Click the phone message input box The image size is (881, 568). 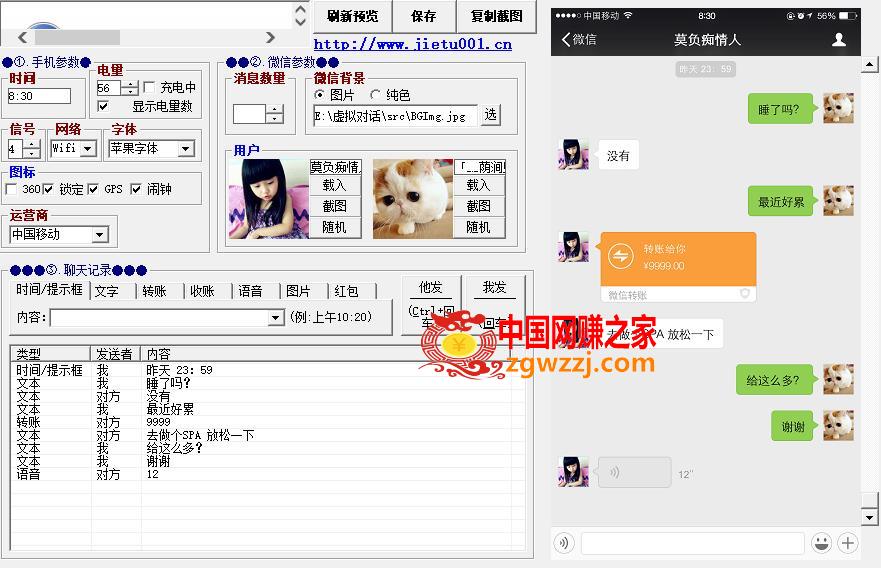pyautogui.click(x=692, y=543)
